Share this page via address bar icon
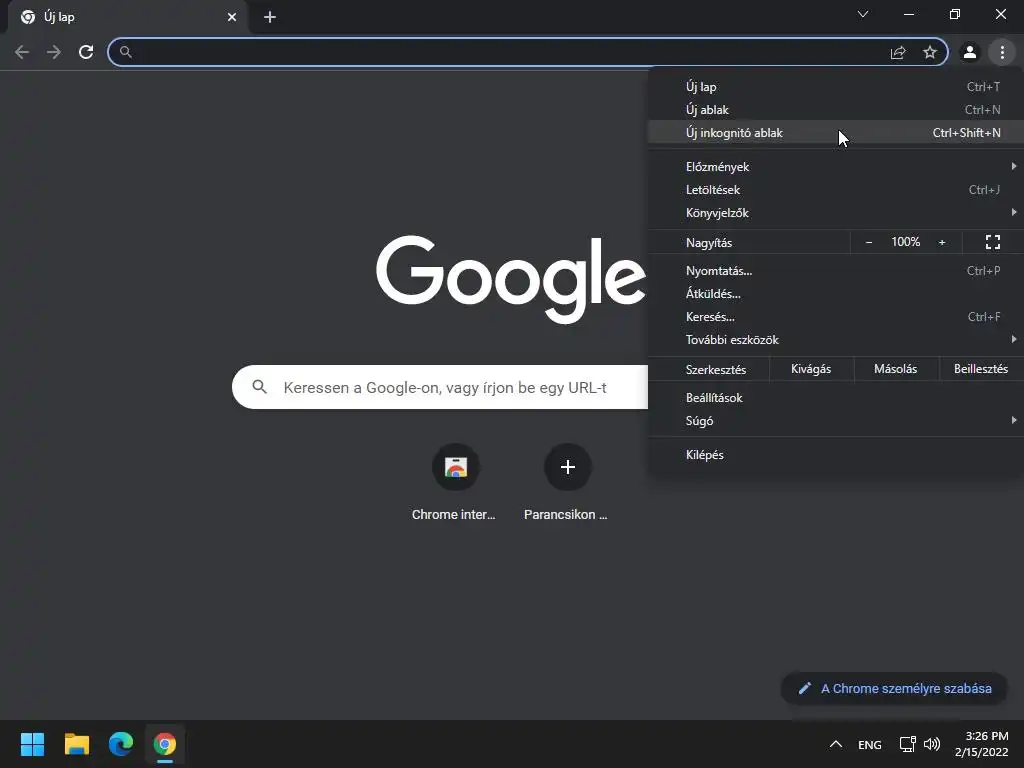The height and width of the screenshot is (768, 1024). pos(898,52)
